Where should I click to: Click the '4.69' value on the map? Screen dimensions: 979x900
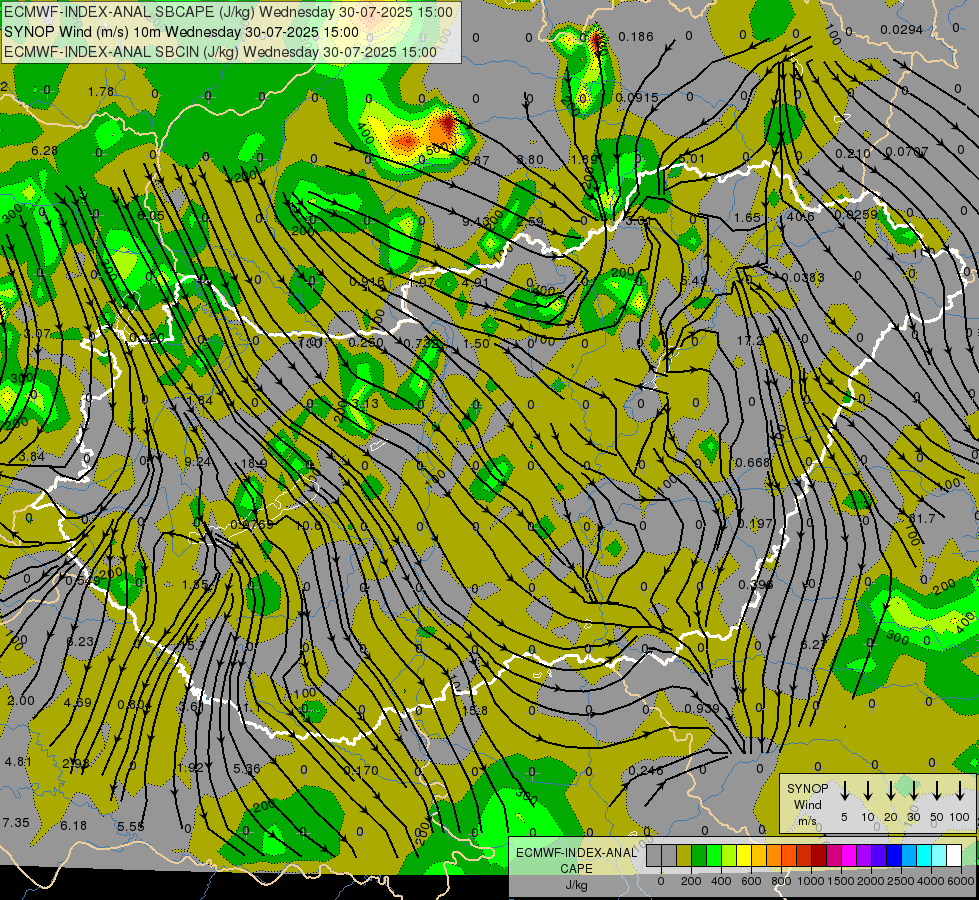coord(77,703)
